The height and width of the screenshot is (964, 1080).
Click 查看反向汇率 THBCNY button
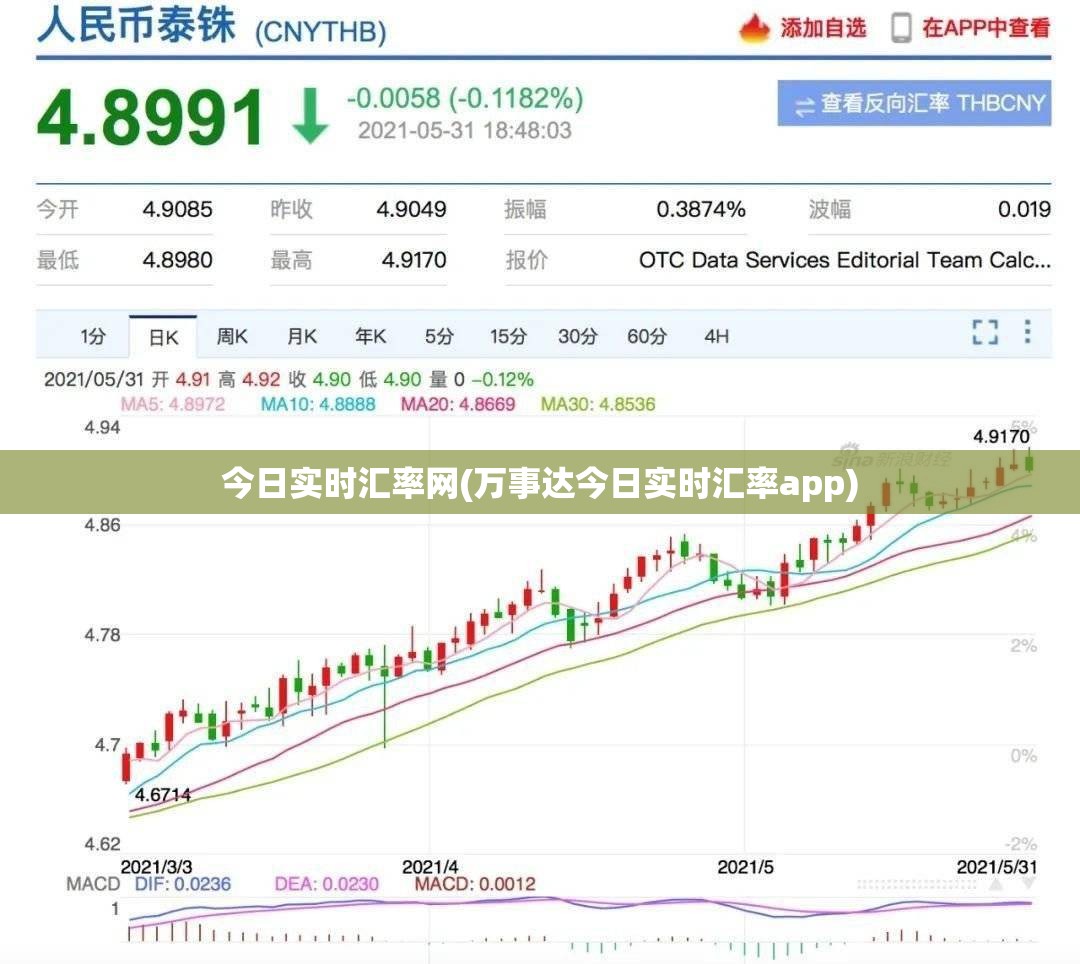point(914,103)
